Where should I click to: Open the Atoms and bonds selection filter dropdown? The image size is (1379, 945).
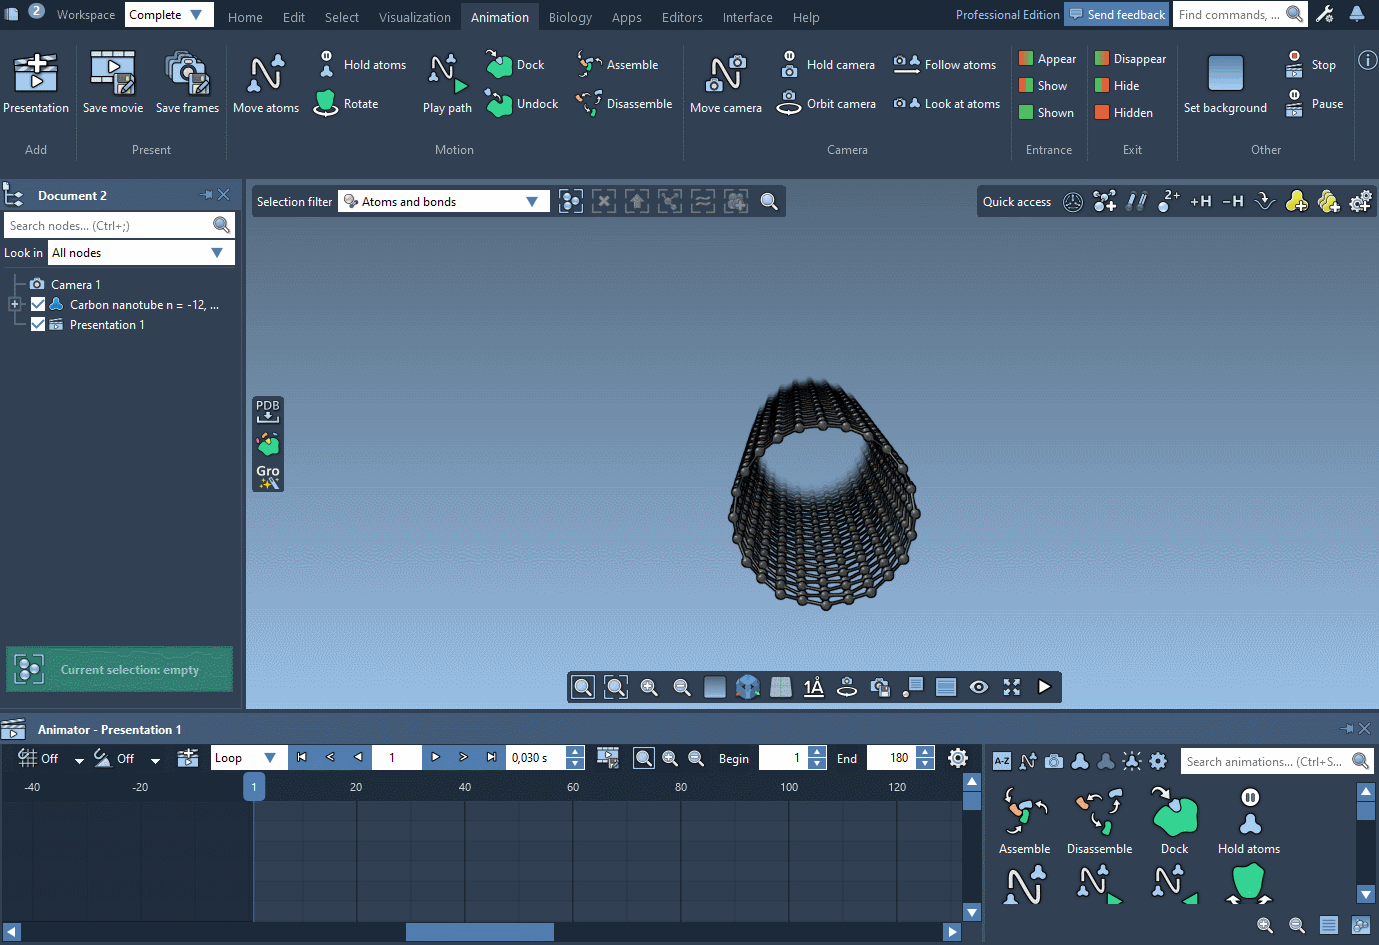pyautogui.click(x=532, y=201)
